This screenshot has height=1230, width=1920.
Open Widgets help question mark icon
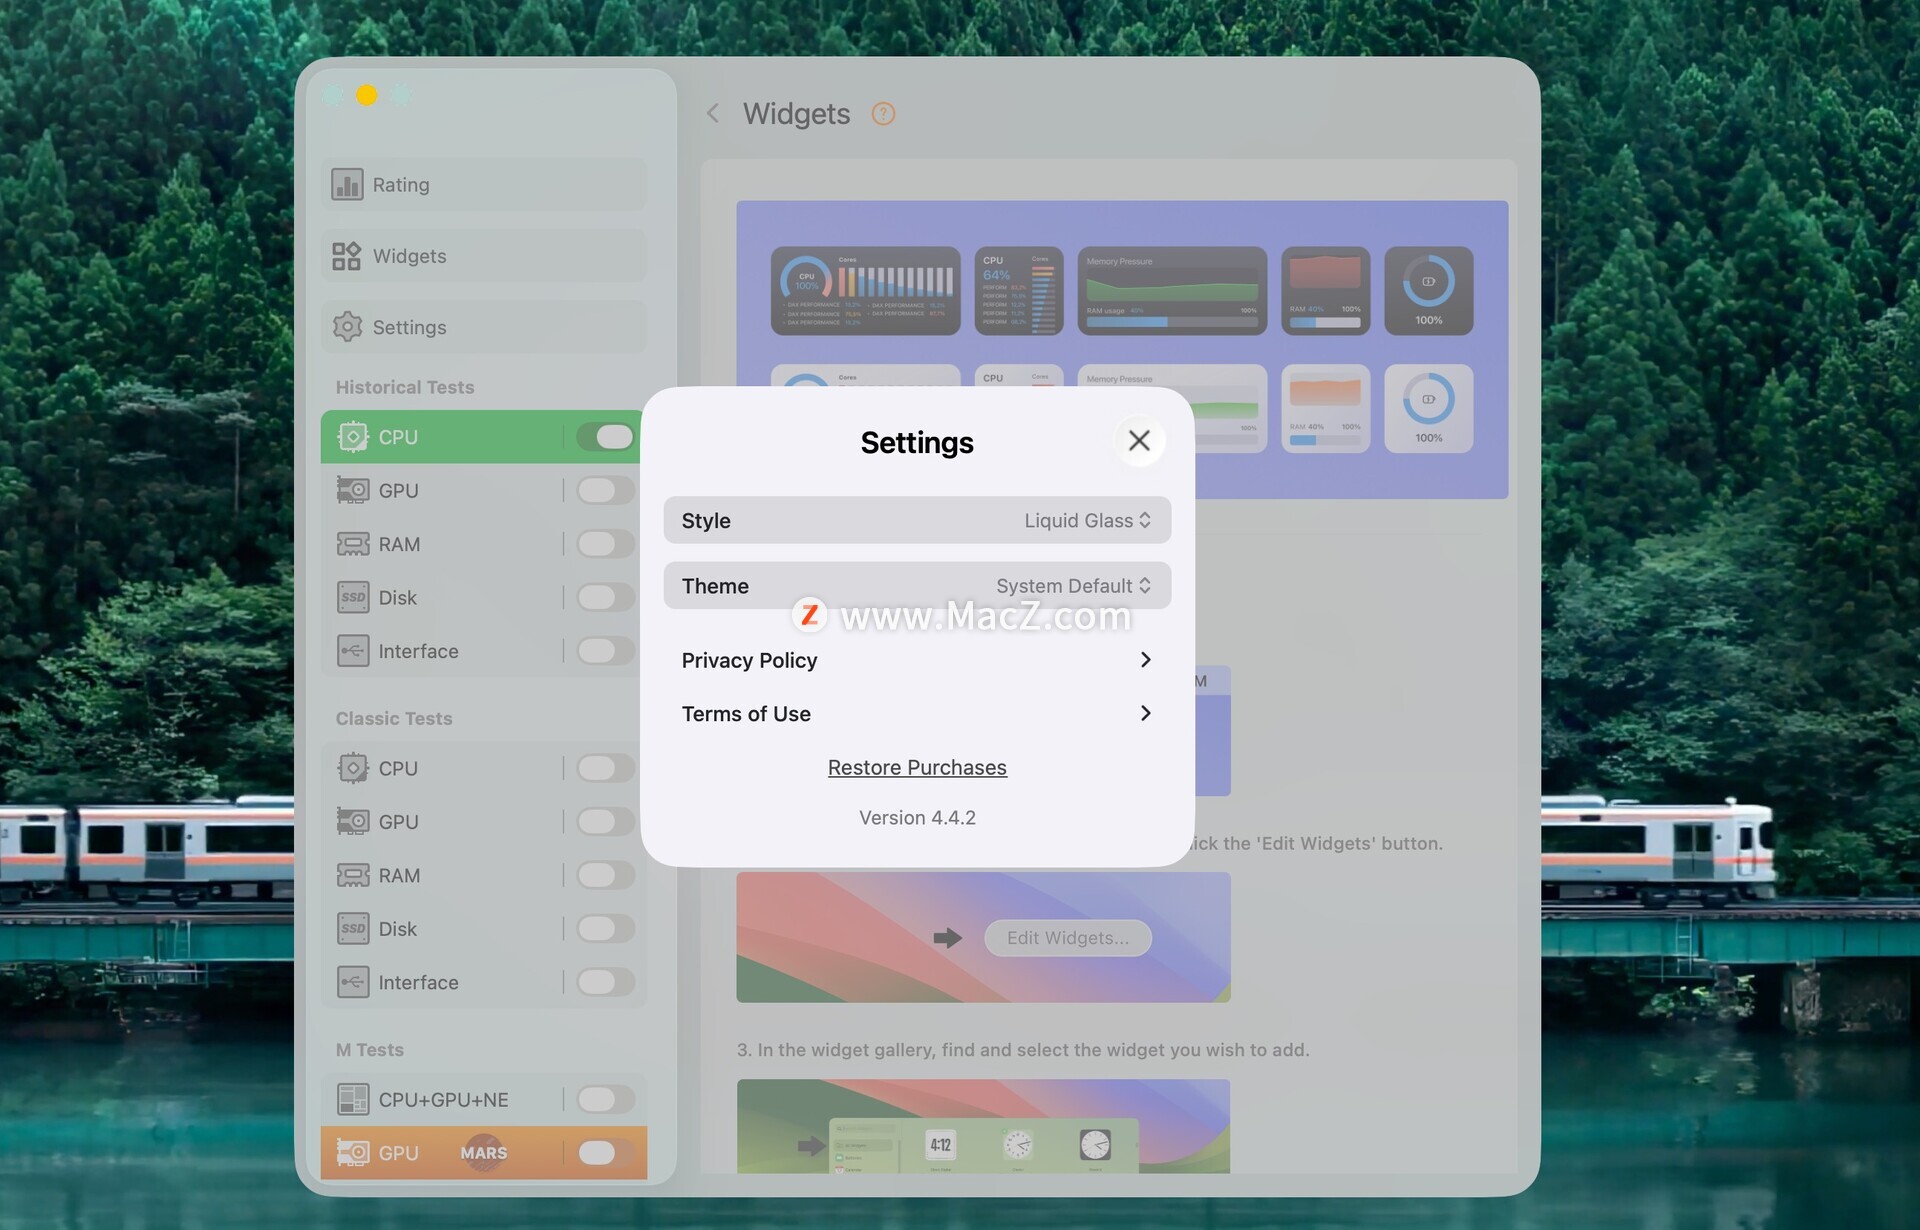[x=883, y=114]
